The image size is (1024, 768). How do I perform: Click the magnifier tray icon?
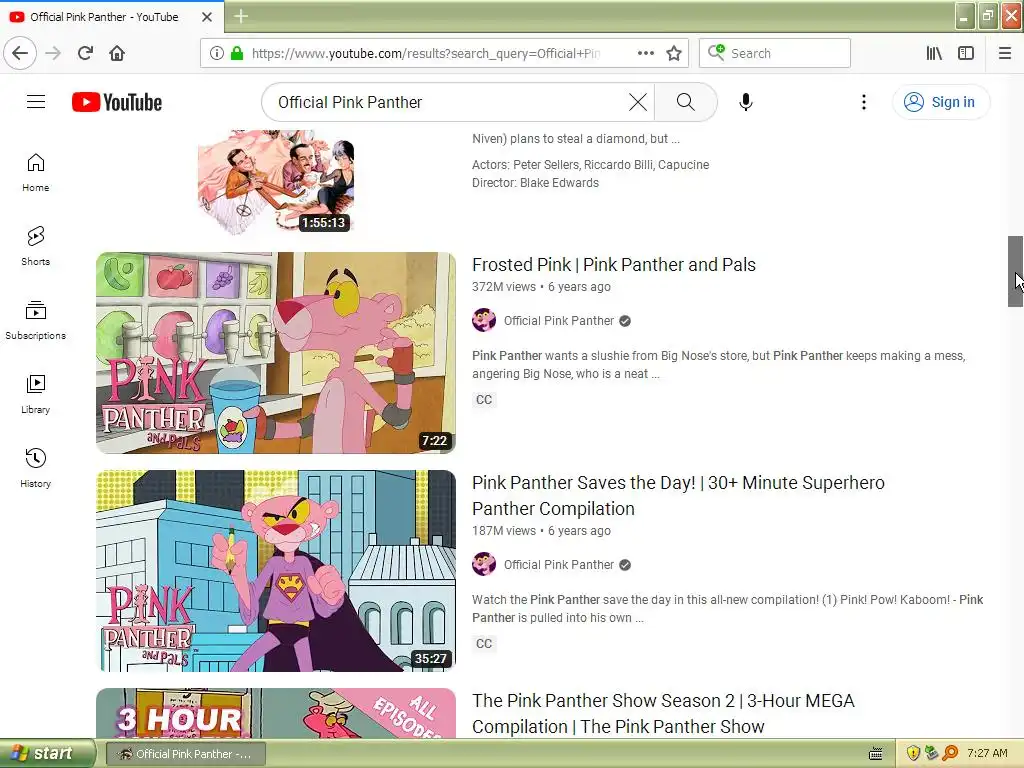(950, 754)
